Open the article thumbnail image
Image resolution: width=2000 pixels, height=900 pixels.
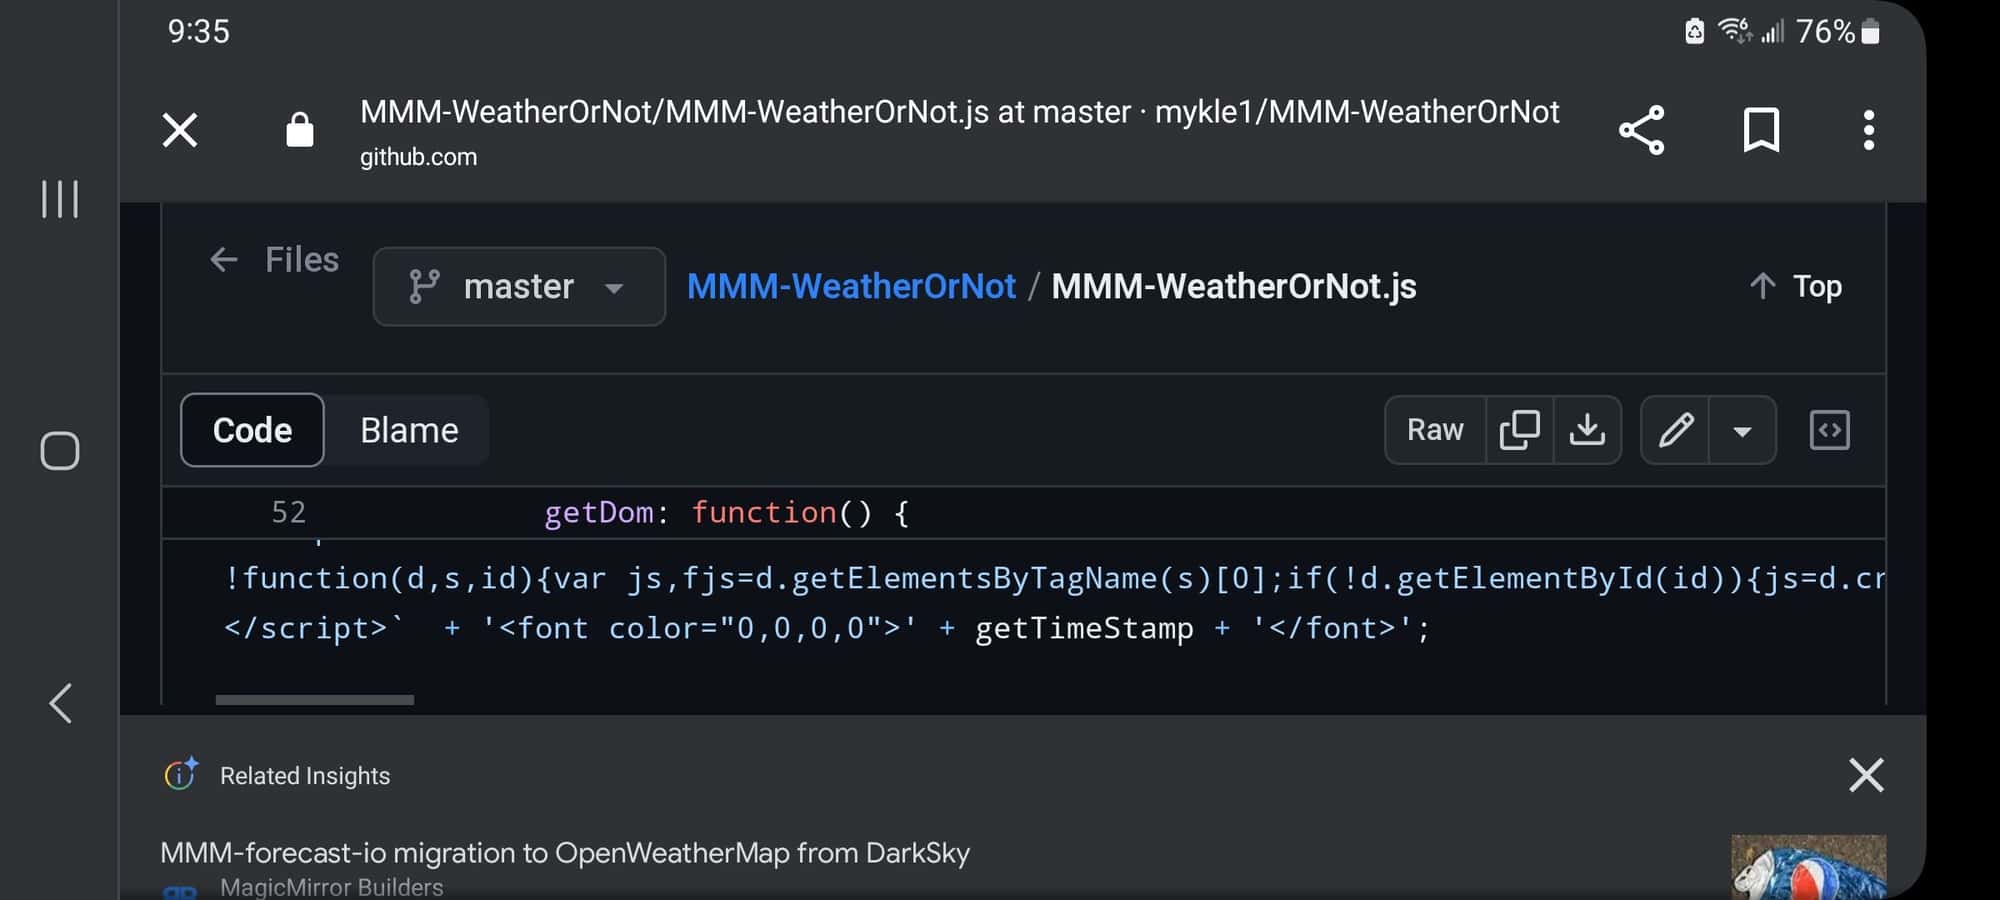tap(1808, 867)
